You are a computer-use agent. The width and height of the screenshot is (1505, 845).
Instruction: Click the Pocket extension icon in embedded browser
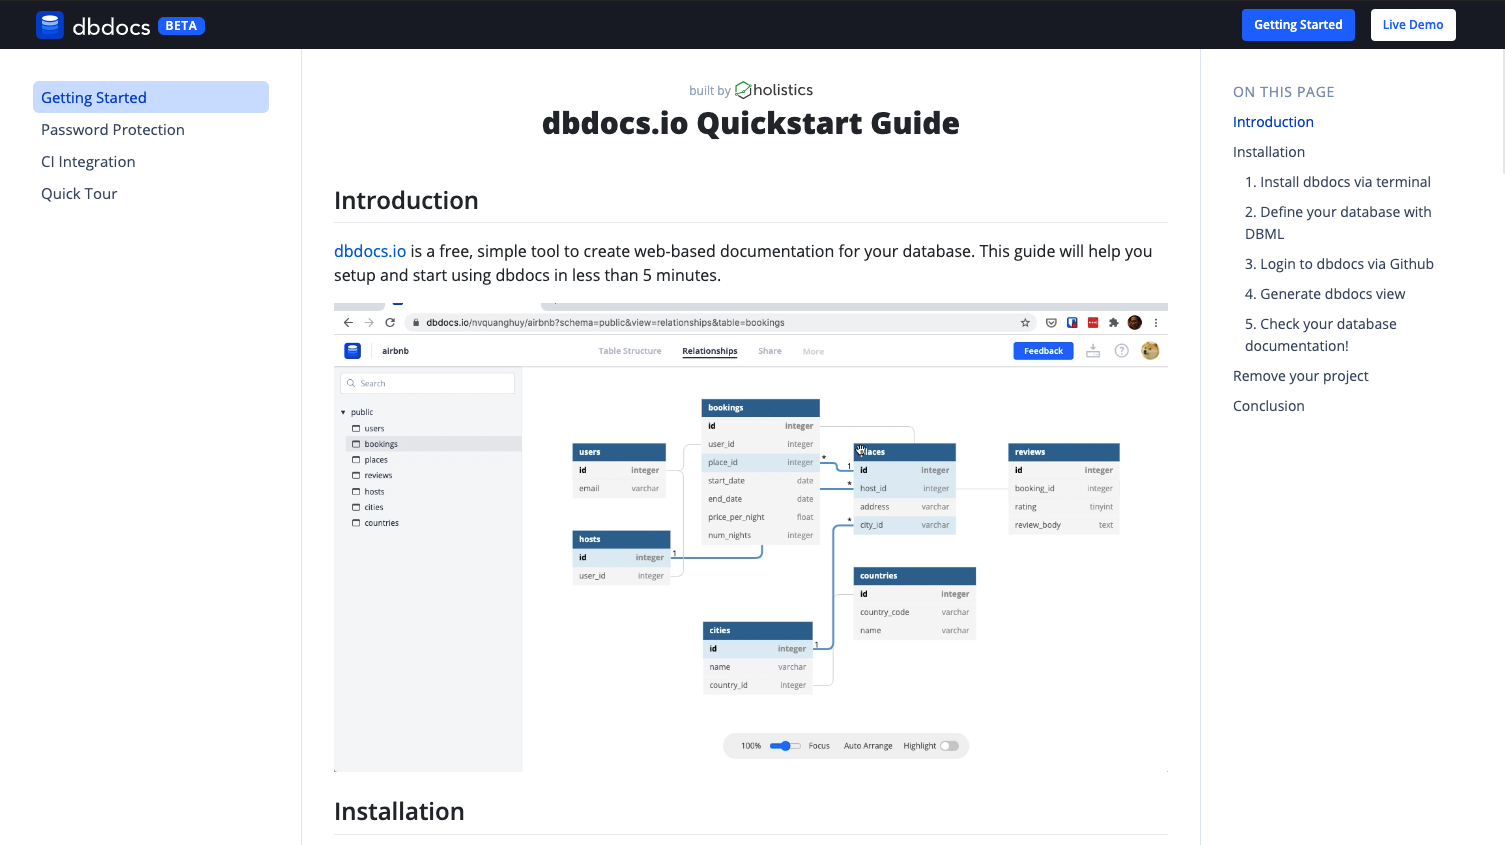click(x=1051, y=323)
